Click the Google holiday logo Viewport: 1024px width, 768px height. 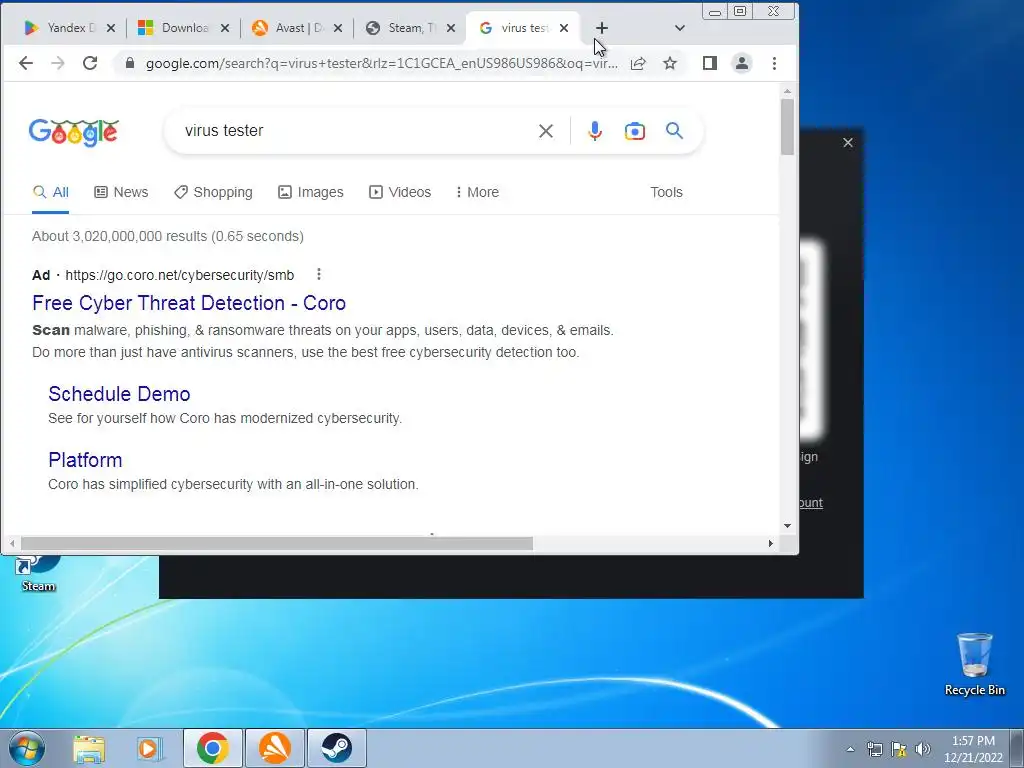tap(74, 133)
